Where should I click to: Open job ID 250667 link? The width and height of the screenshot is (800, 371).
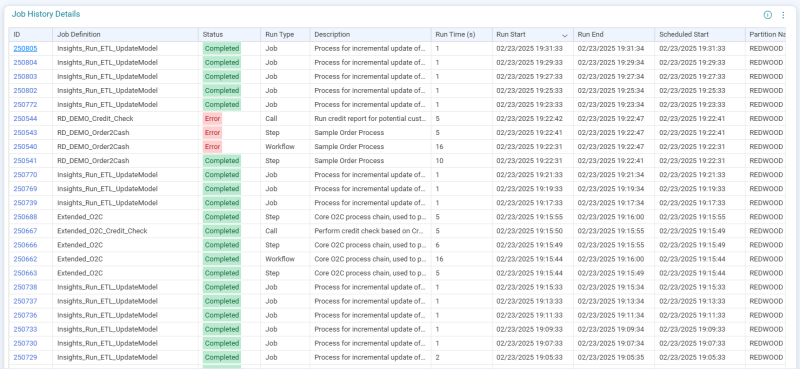click(x=25, y=231)
